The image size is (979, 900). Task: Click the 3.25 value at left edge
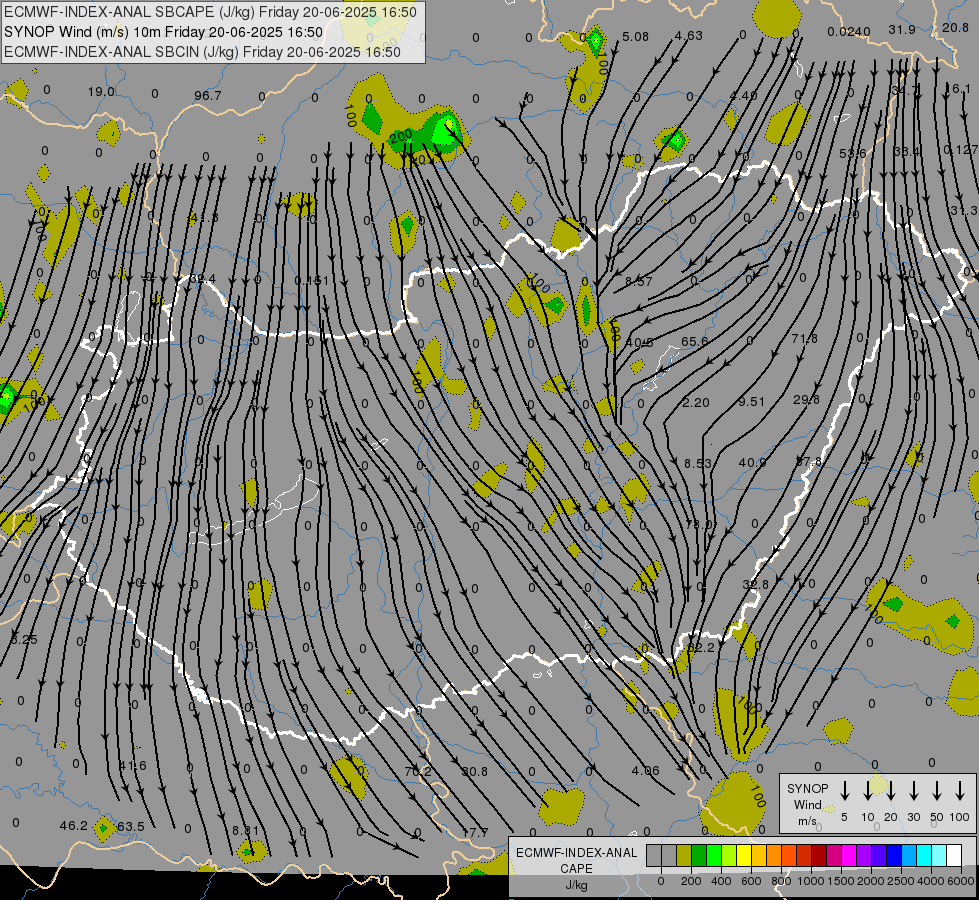pyautogui.click(x=24, y=640)
